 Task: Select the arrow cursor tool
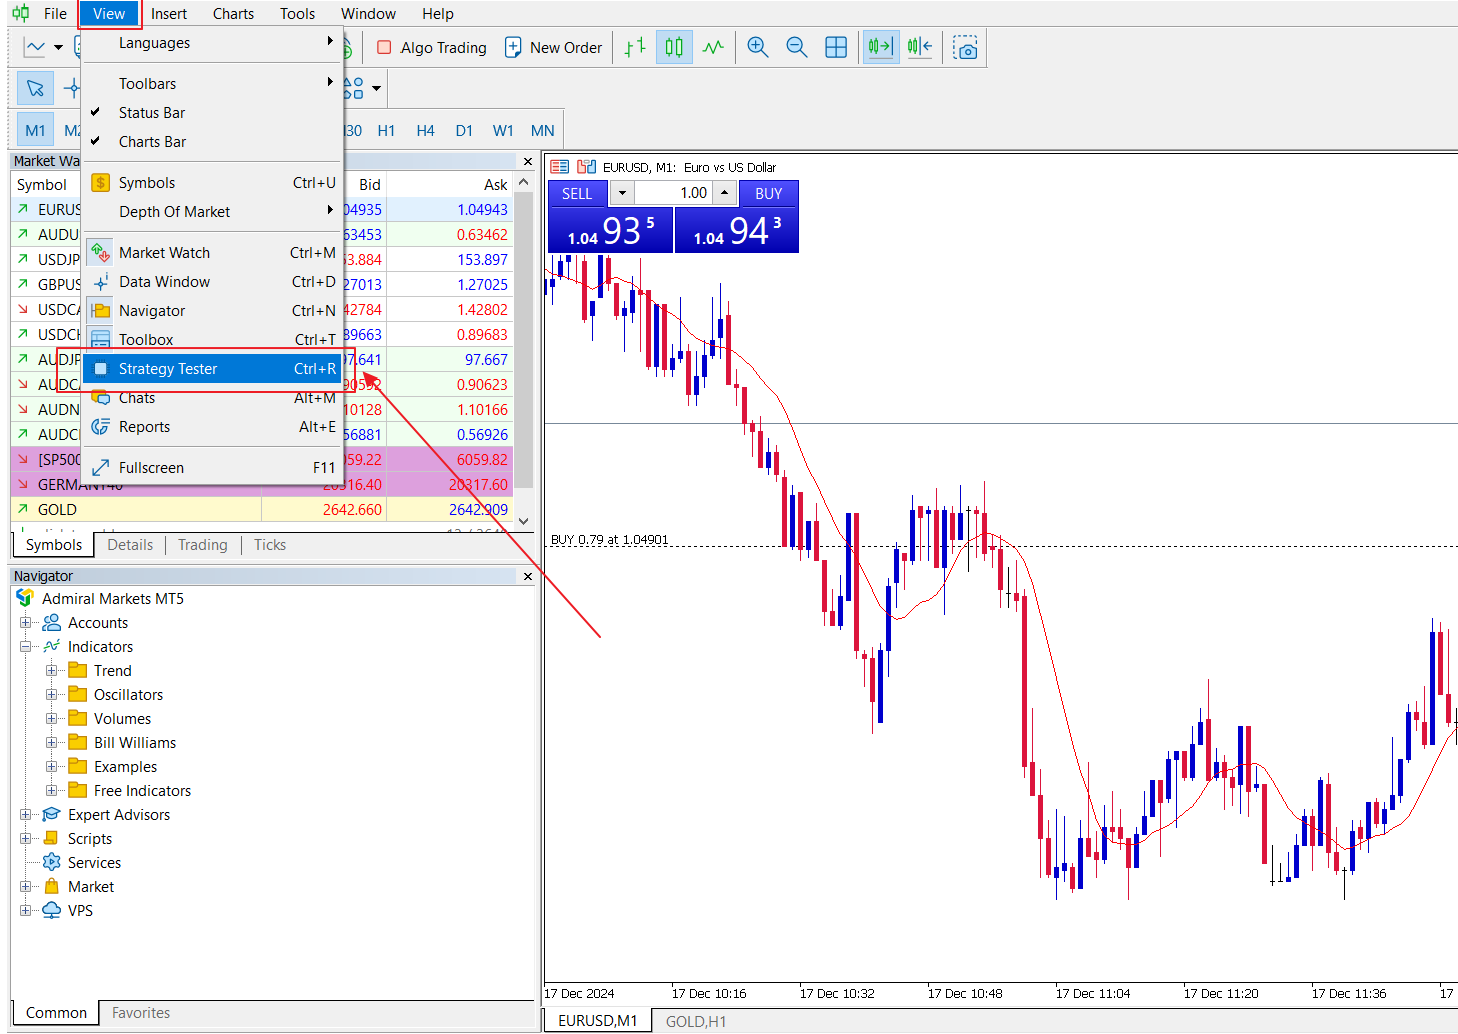pyautogui.click(x=36, y=89)
